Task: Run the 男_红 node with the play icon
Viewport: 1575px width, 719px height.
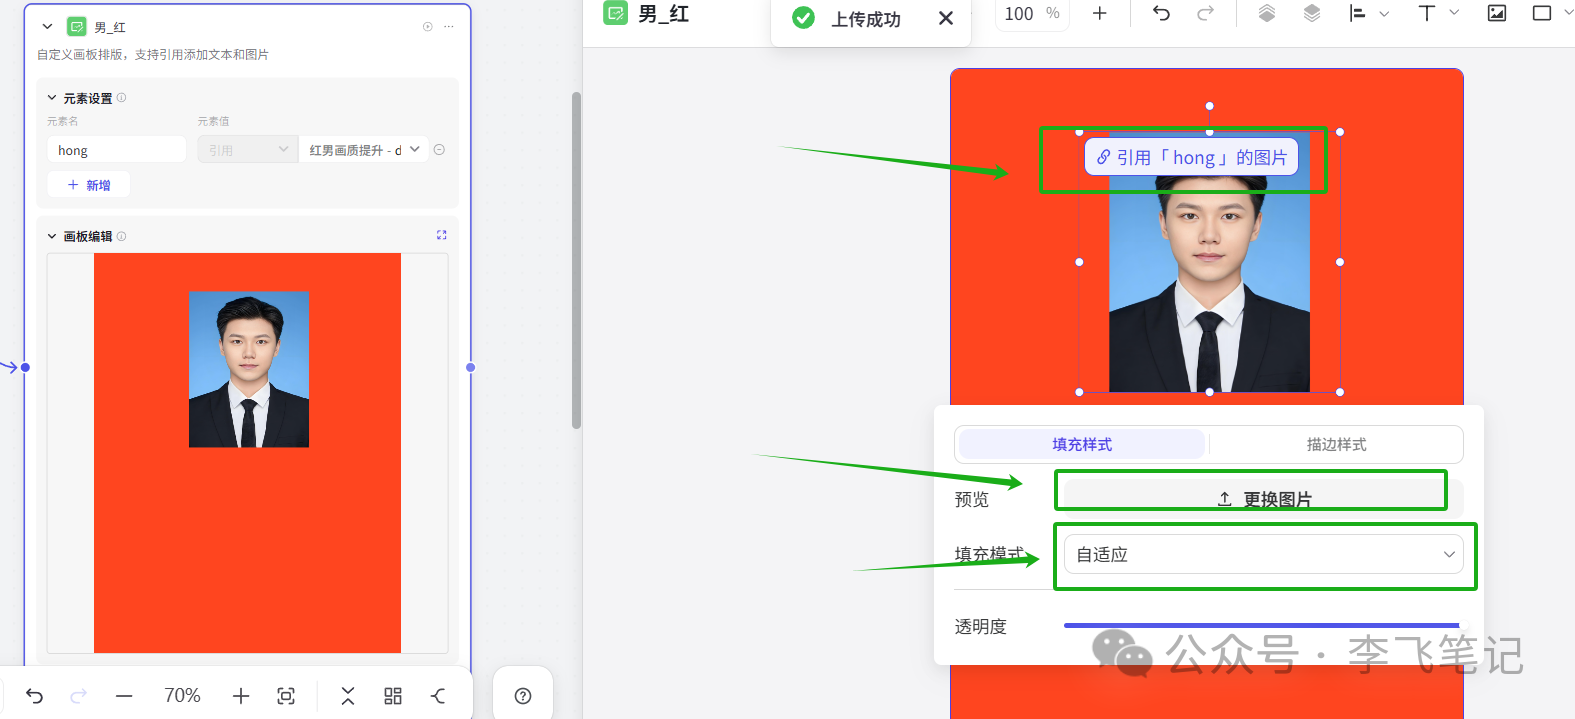Action: 428,27
